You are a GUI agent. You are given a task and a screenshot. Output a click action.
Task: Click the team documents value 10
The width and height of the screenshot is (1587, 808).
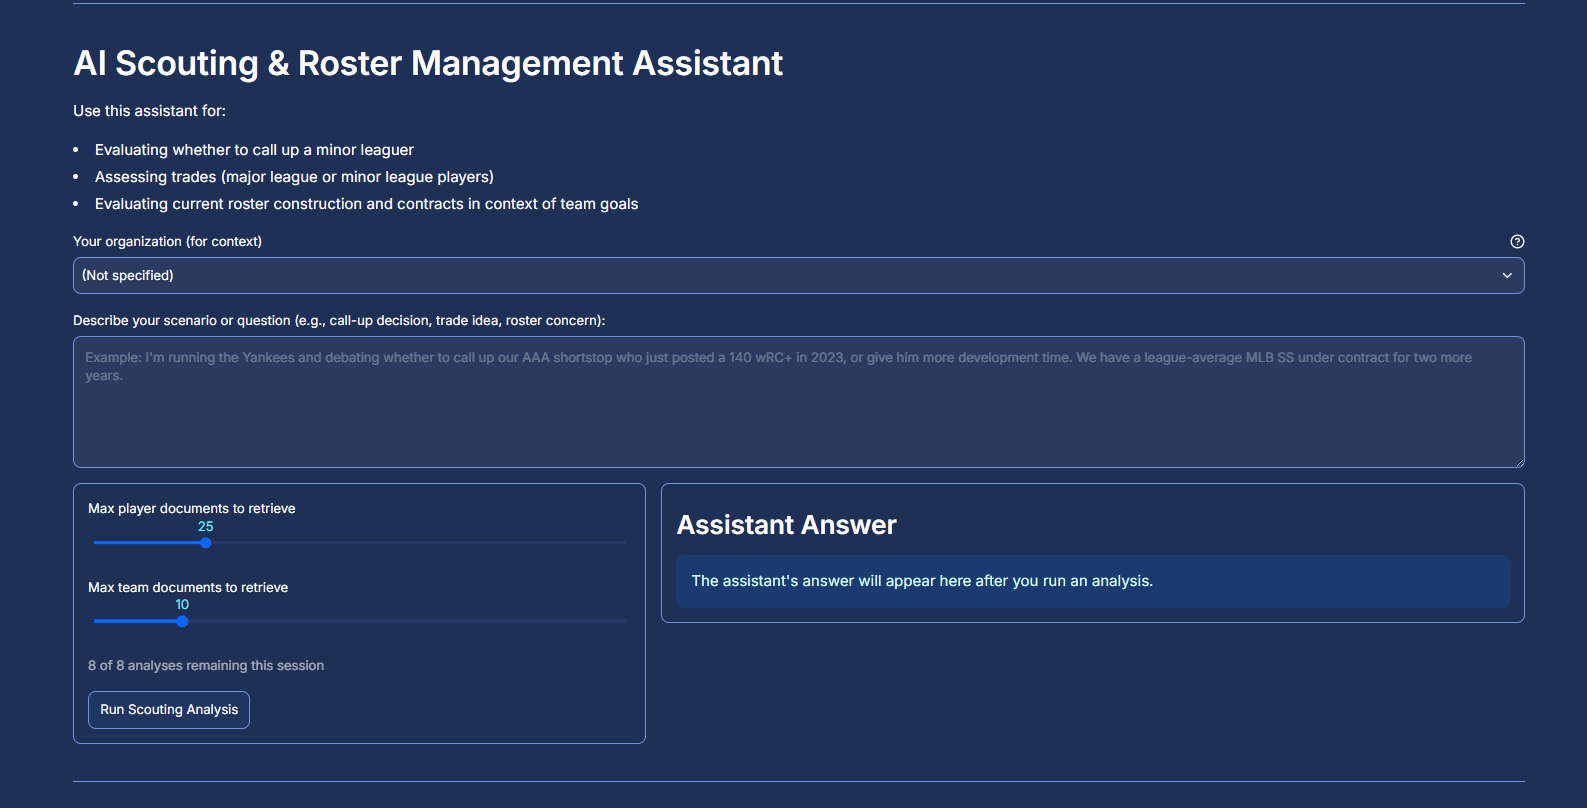click(x=182, y=605)
